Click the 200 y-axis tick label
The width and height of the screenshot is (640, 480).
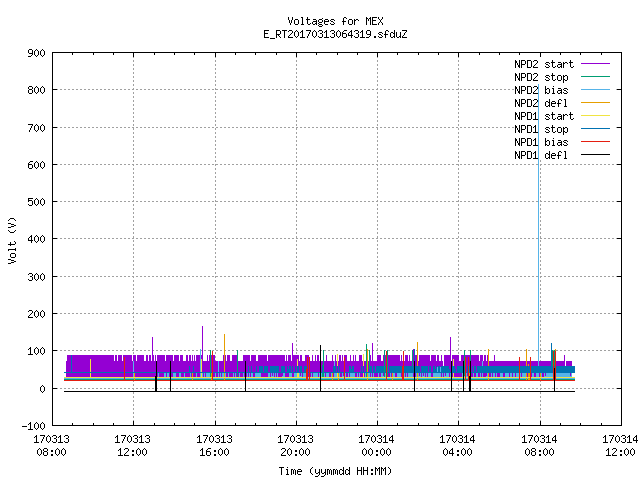tap(36, 314)
